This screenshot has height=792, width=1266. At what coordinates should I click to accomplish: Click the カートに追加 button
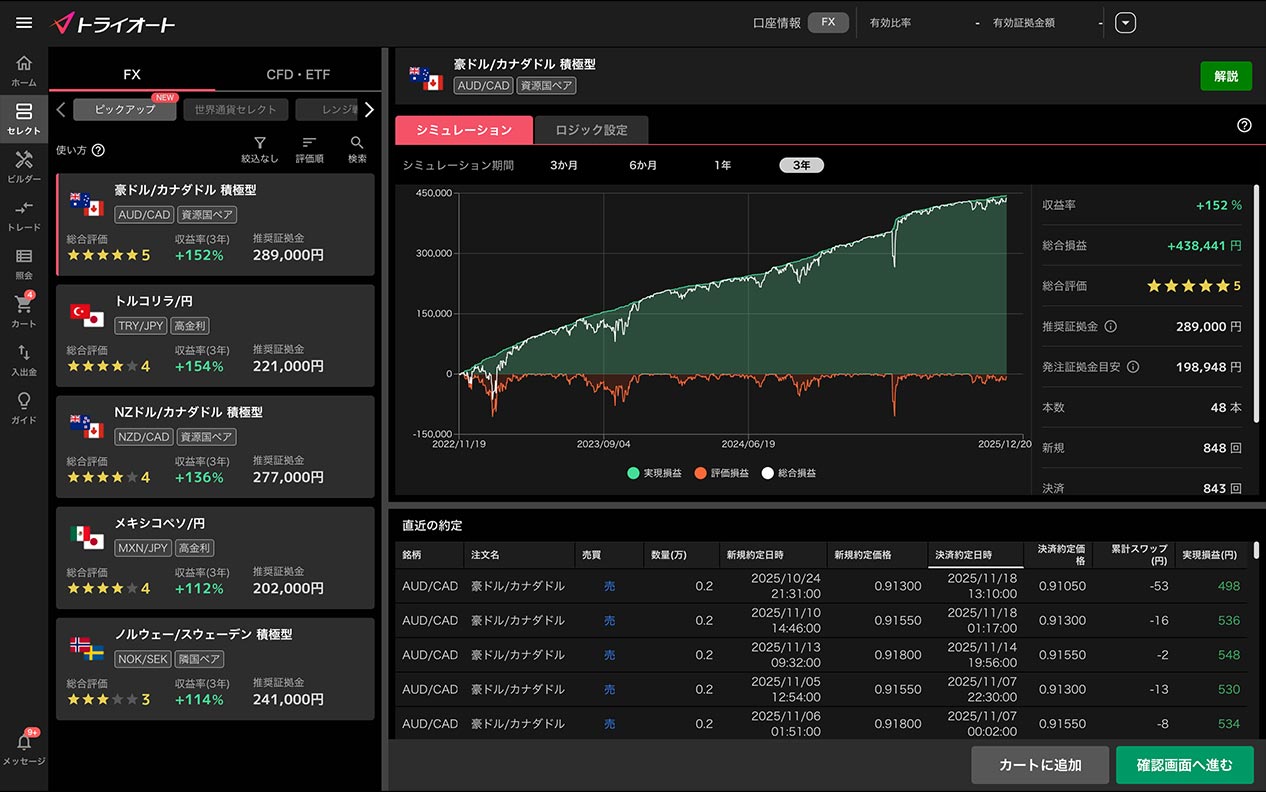click(x=1040, y=765)
